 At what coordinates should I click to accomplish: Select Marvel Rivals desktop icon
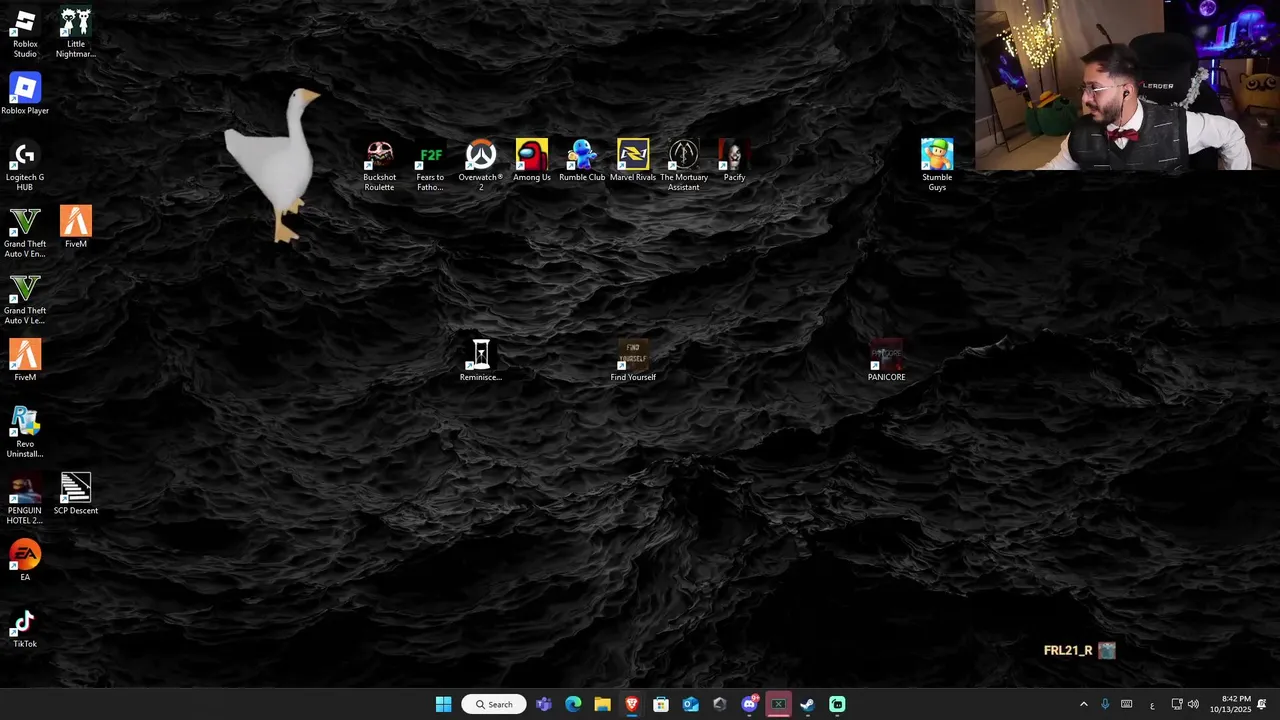click(x=633, y=161)
